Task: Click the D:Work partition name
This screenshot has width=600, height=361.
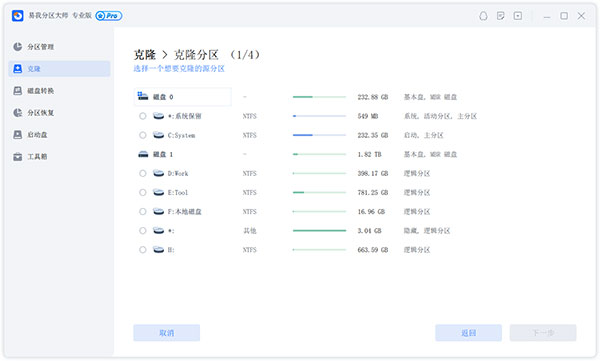Action: (178, 173)
